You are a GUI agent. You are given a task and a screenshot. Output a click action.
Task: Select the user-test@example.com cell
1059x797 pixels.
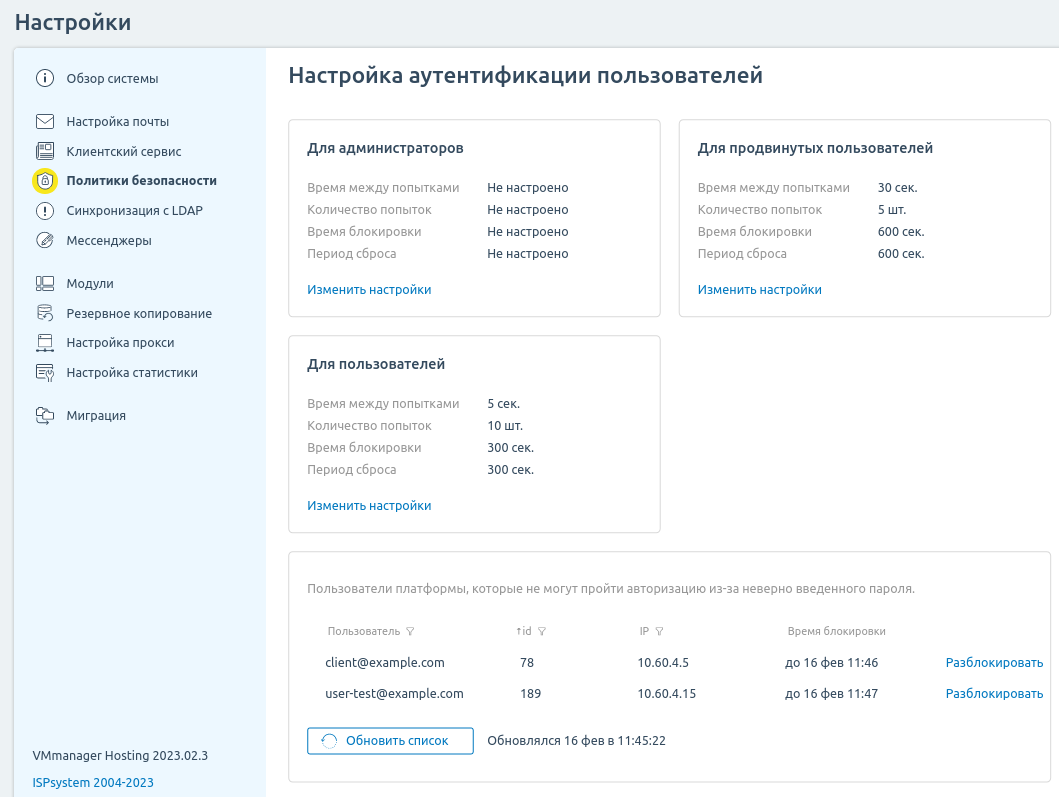pyautogui.click(x=394, y=694)
